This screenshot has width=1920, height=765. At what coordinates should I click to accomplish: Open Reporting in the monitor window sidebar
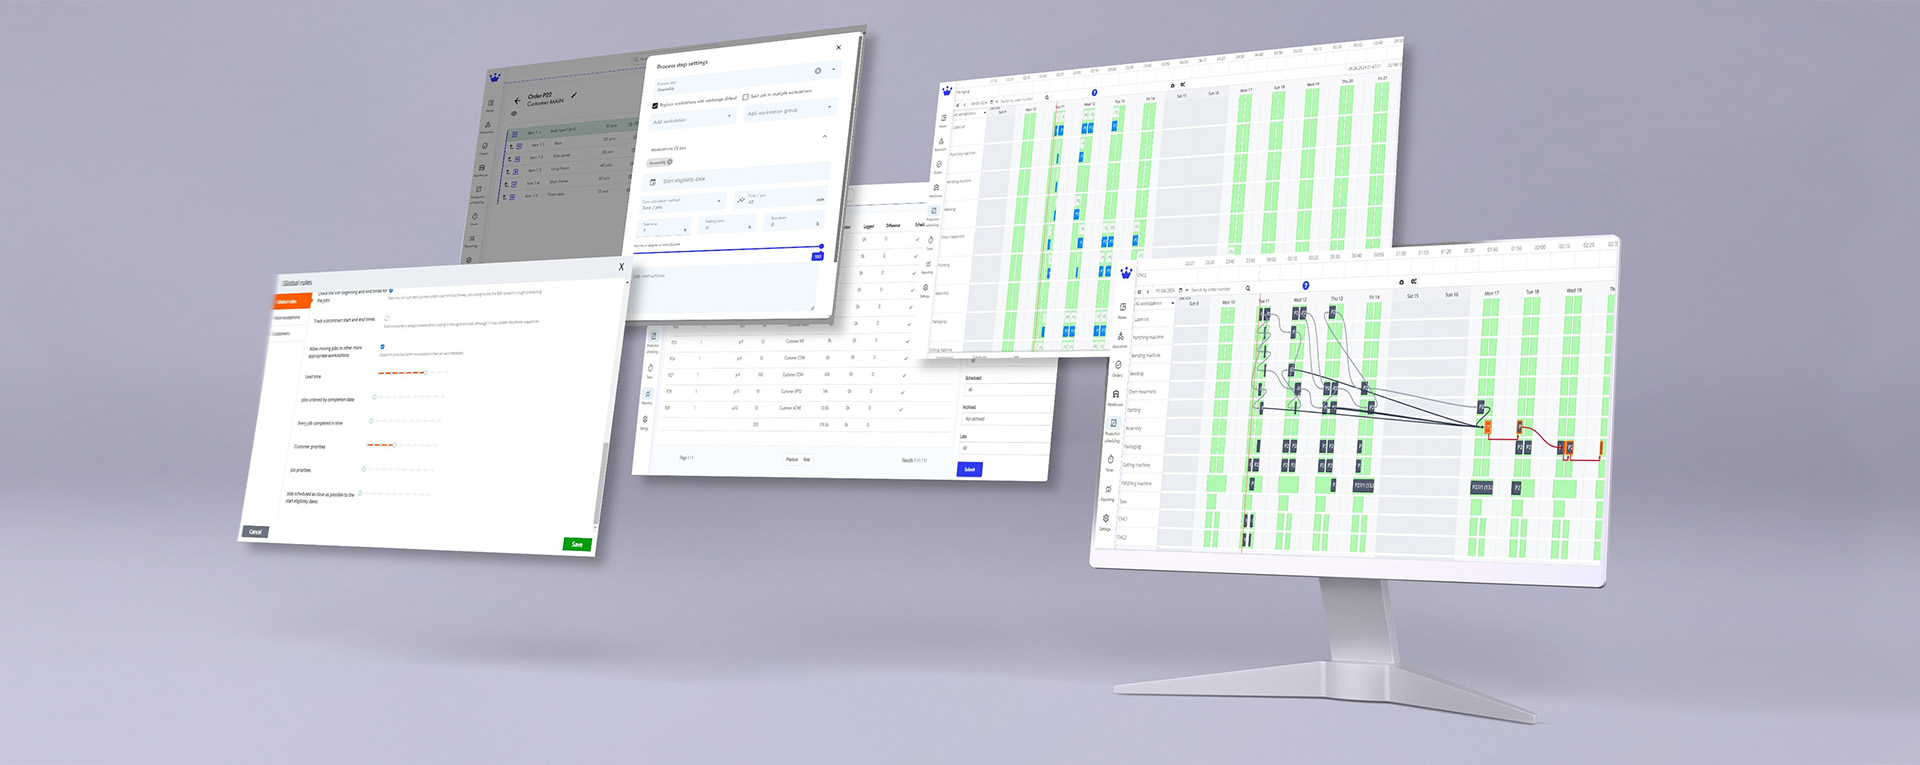[x=1108, y=491]
